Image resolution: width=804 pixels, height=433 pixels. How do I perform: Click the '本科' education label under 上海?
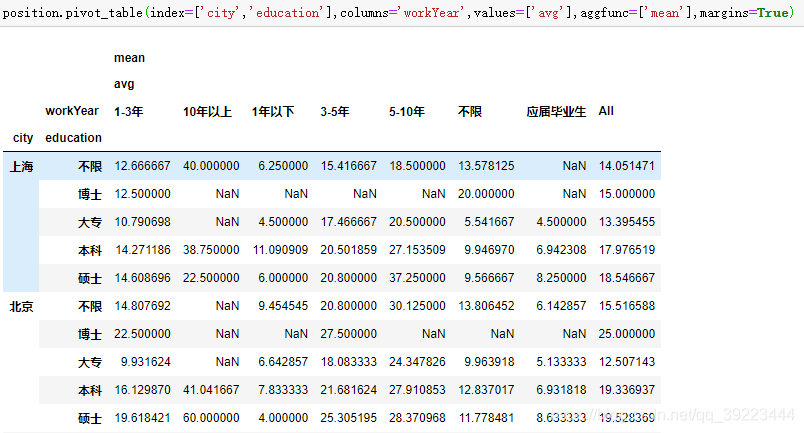tap(90, 250)
